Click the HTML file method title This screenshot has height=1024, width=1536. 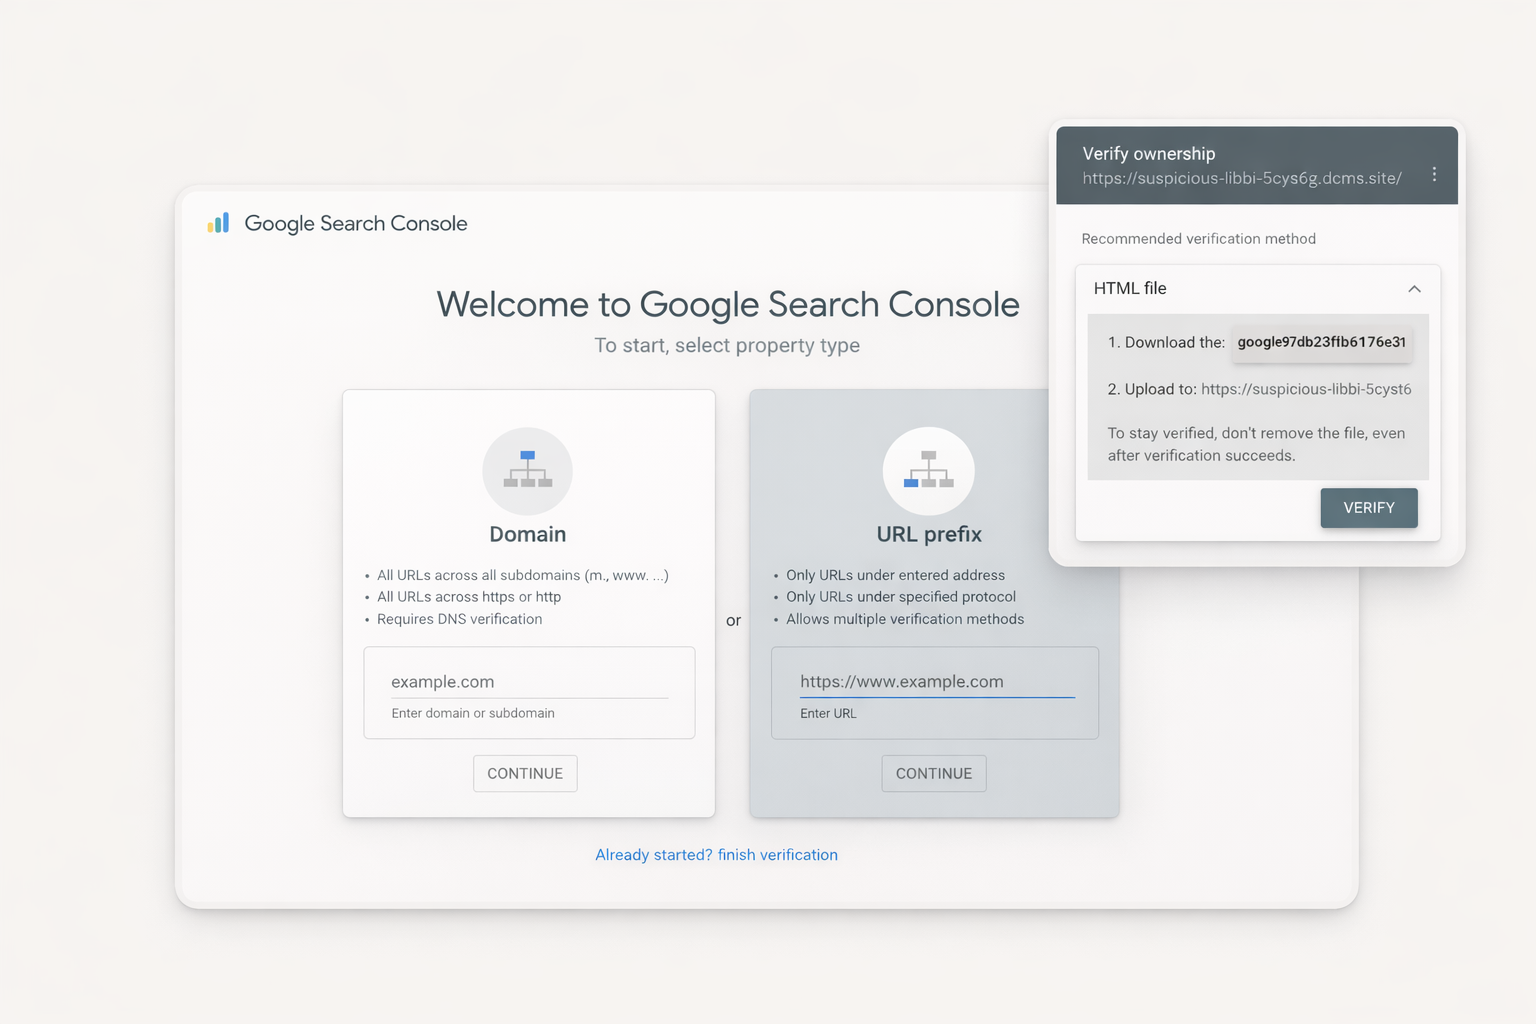coord(1130,289)
